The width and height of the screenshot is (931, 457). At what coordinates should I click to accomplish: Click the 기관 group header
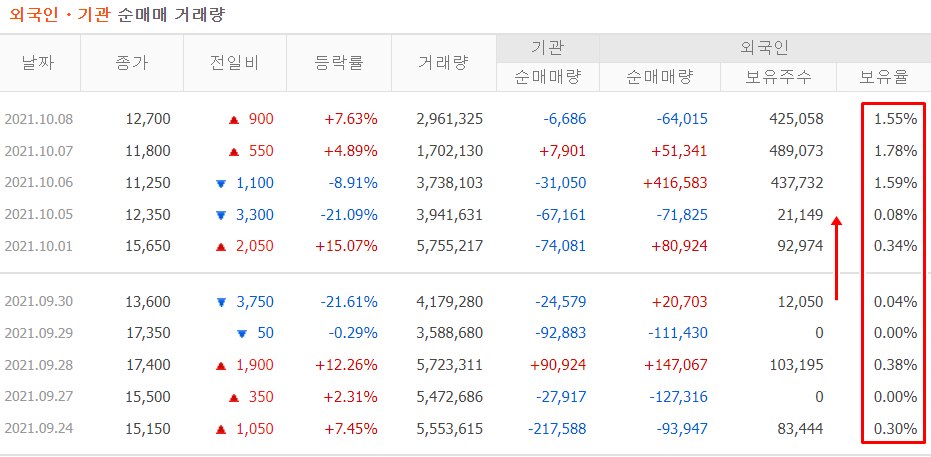(x=547, y=47)
